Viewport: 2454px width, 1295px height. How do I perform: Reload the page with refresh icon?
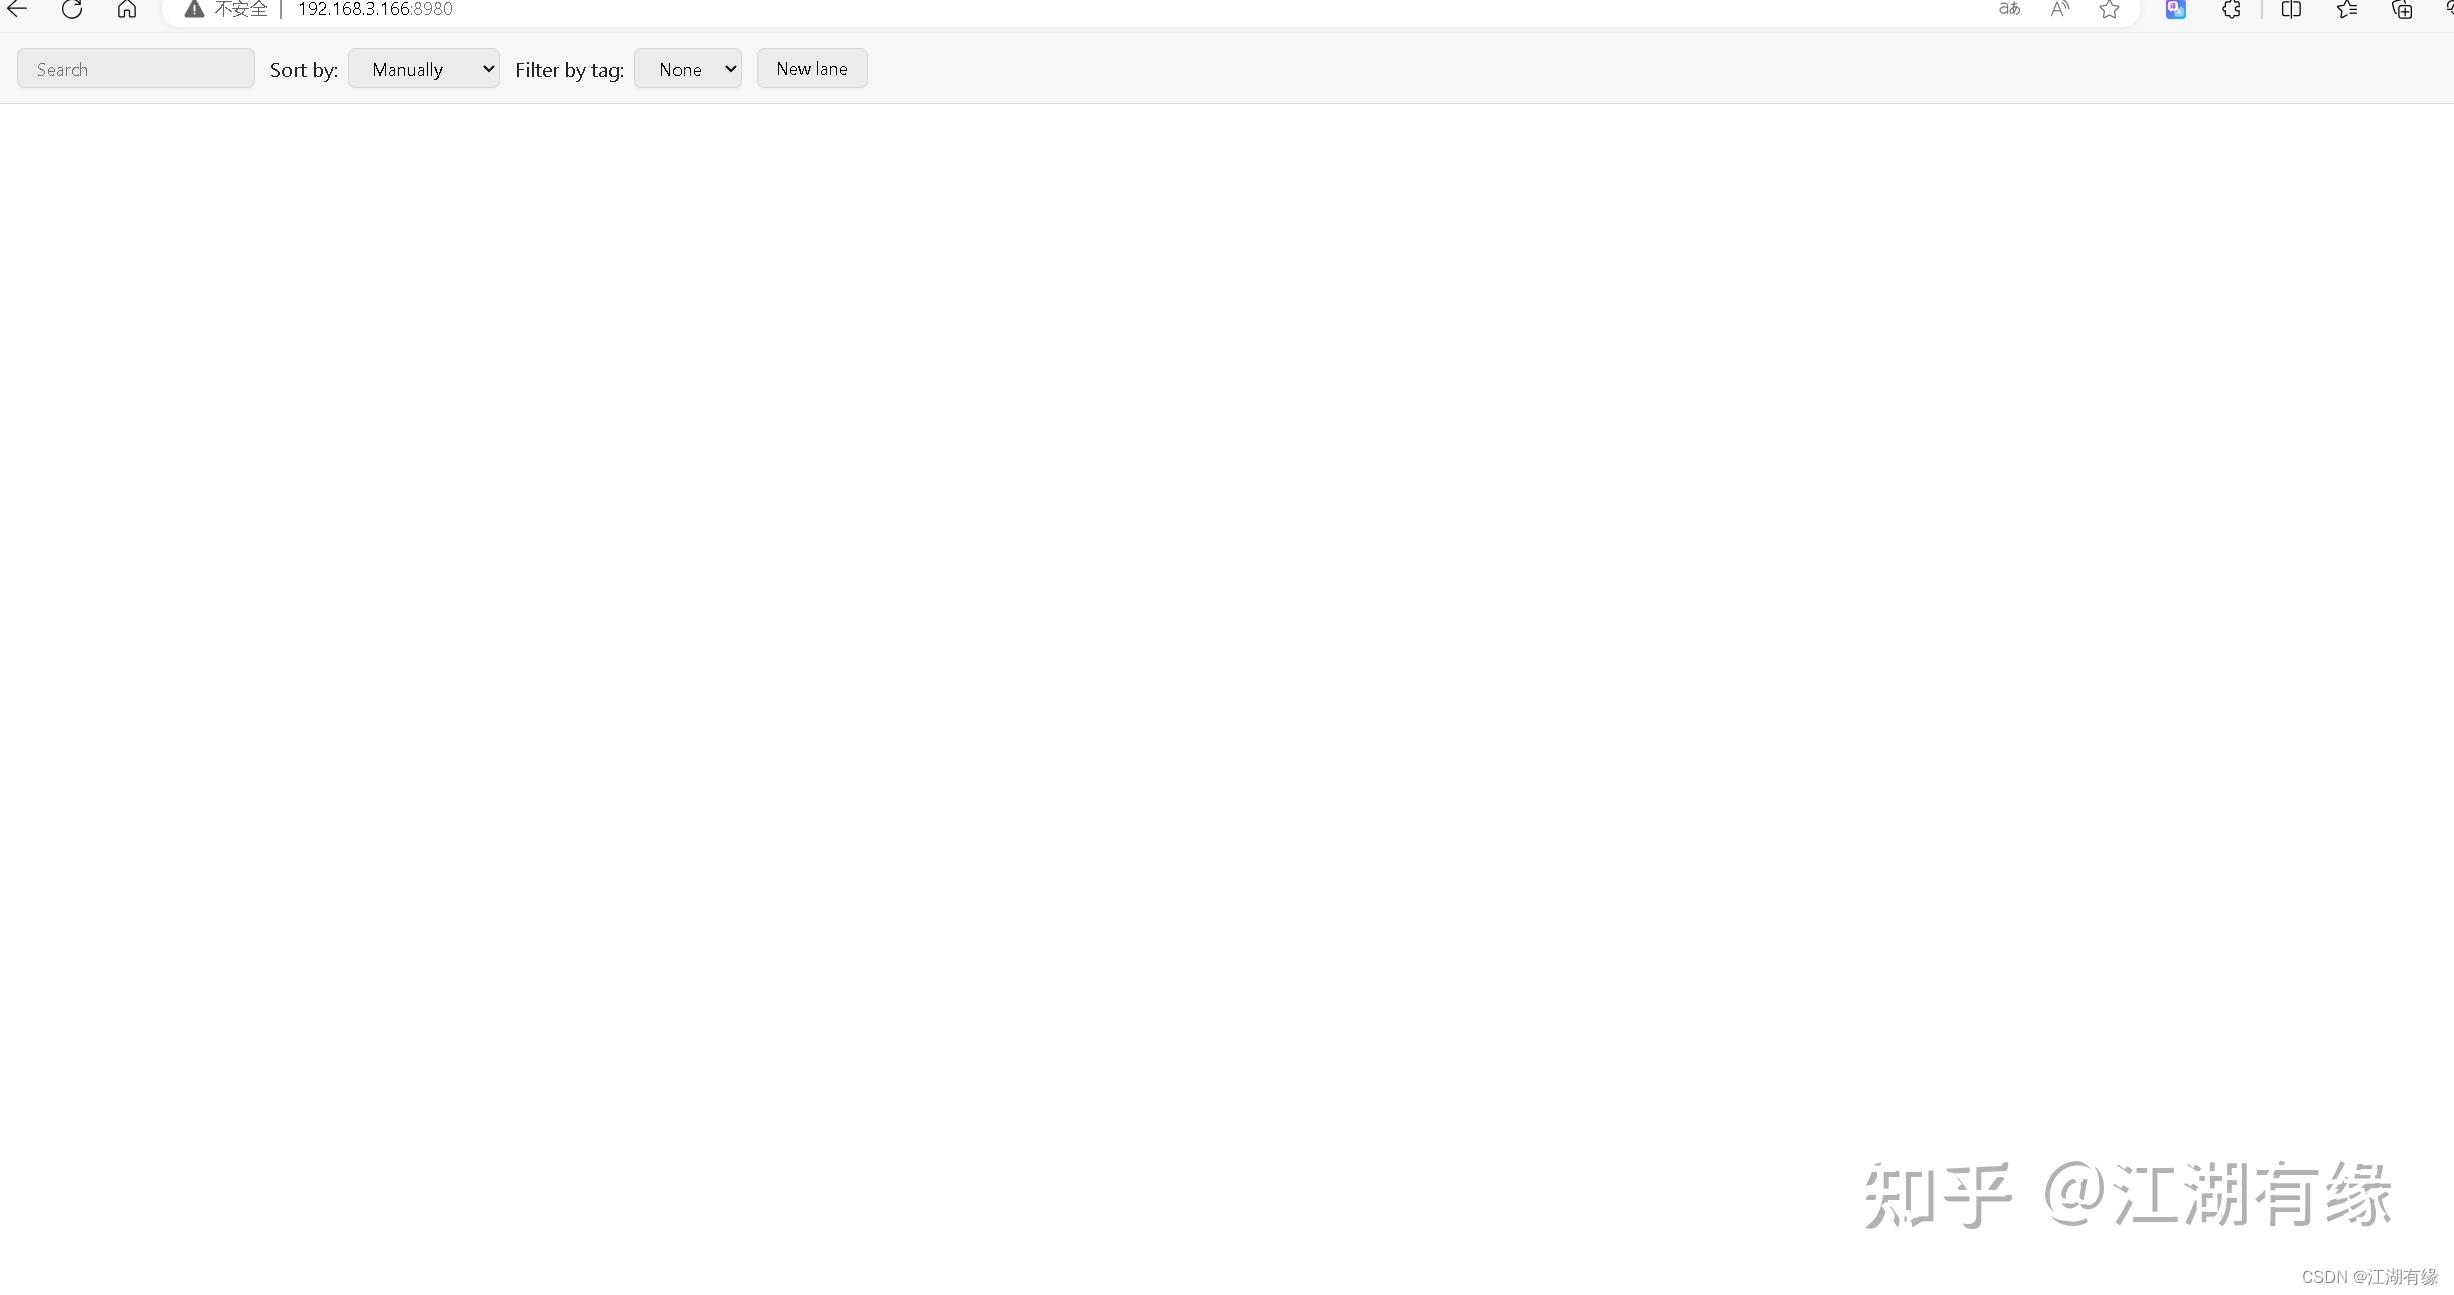pyautogui.click(x=72, y=9)
